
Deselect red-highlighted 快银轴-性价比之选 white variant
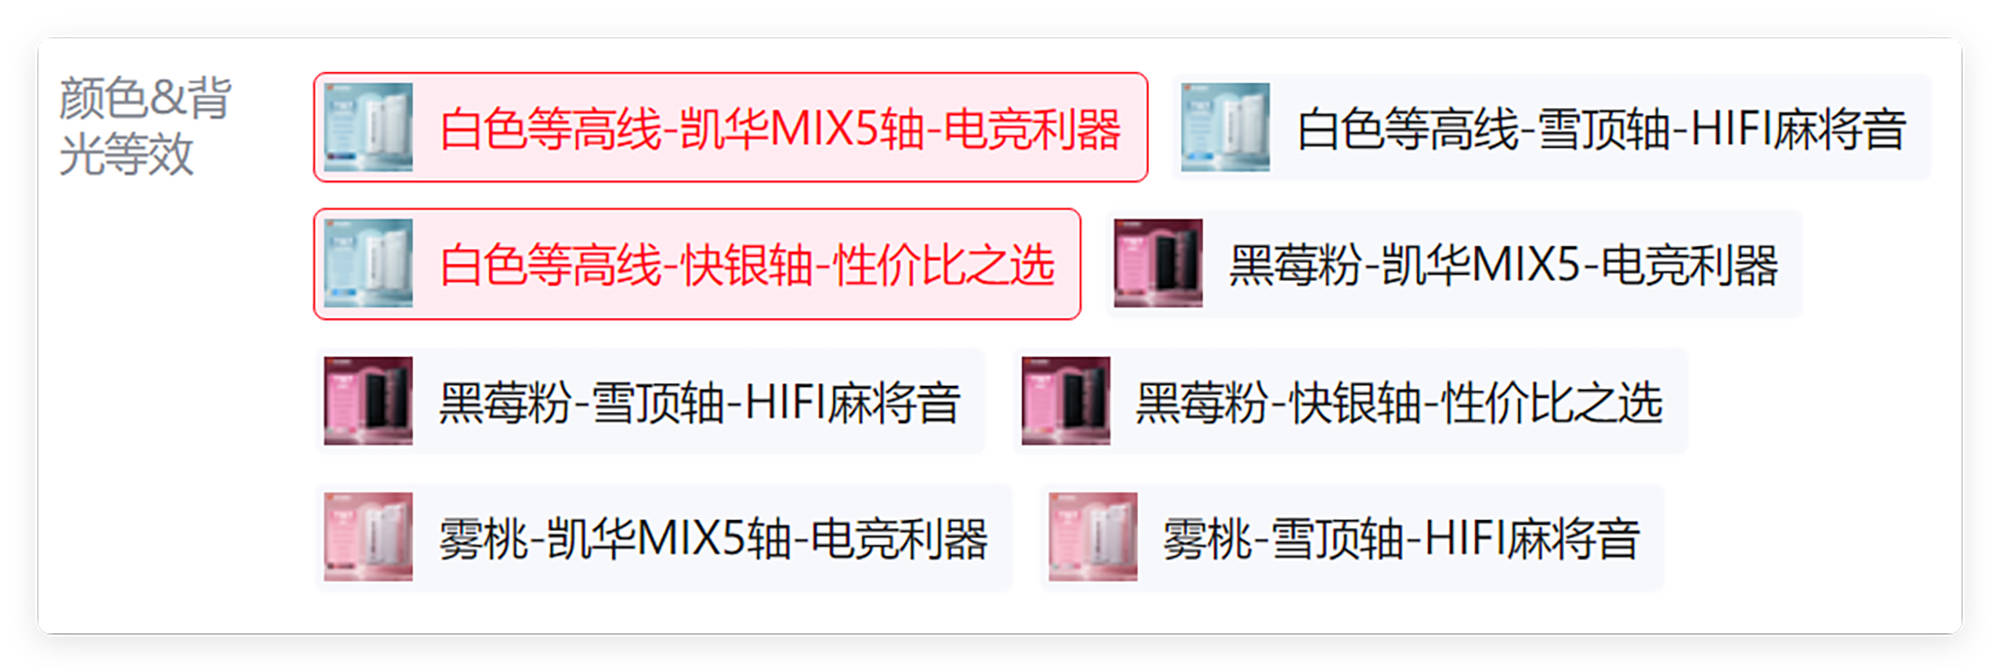[x=697, y=264]
